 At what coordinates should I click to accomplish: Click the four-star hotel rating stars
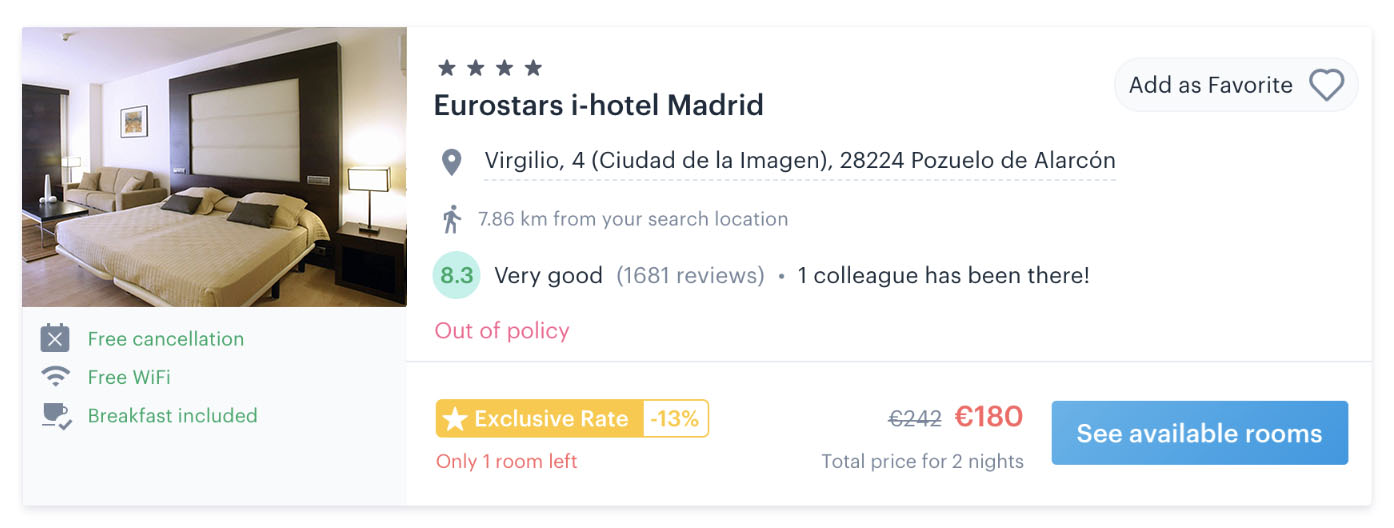point(490,68)
